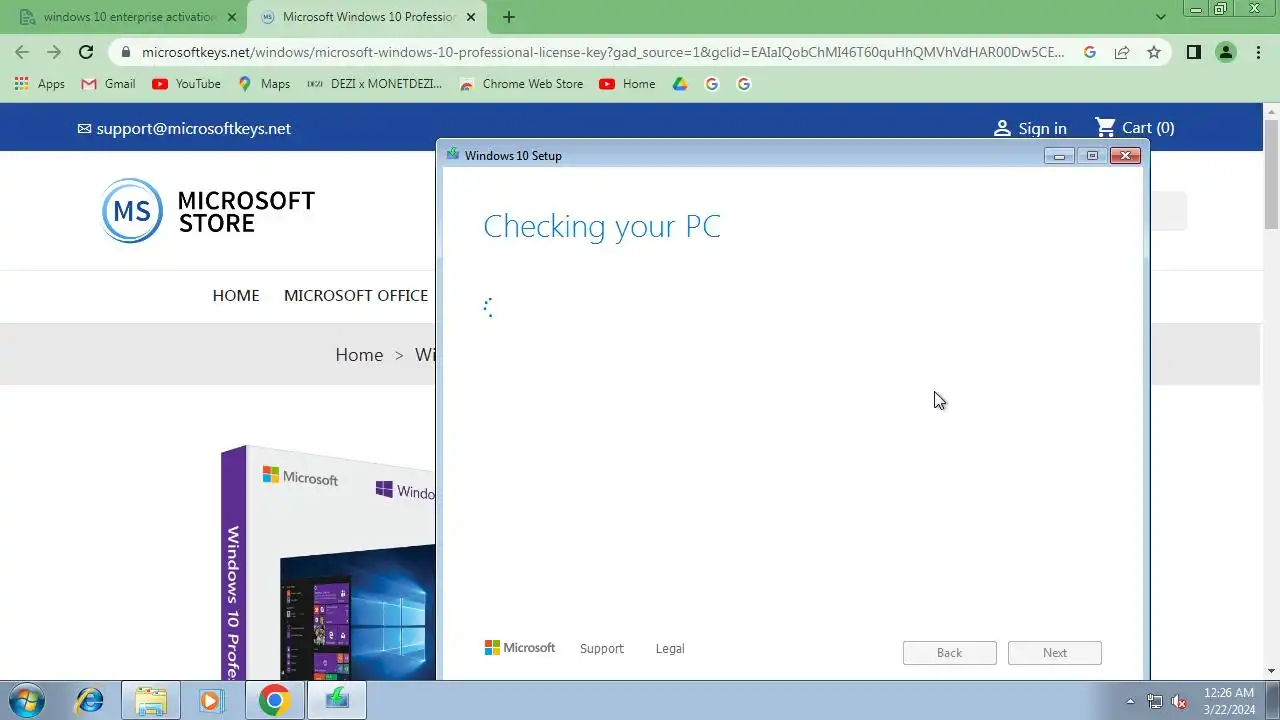Close the Microsoft Windows 10 Professional tab
The width and height of the screenshot is (1280, 720).
(x=471, y=17)
